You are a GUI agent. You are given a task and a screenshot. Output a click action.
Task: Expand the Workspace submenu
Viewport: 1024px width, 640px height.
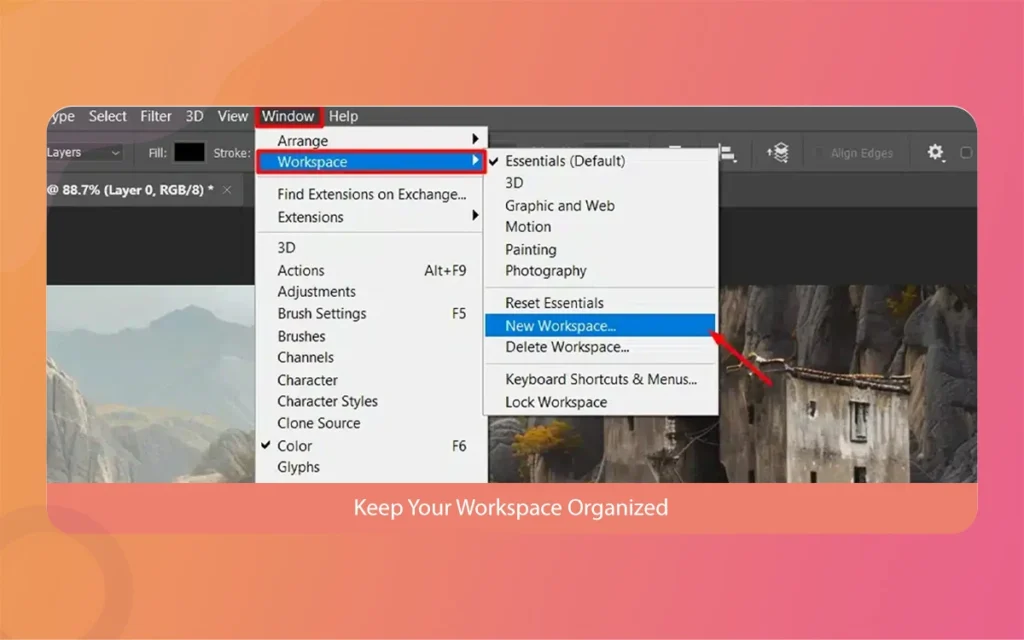(371, 162)
